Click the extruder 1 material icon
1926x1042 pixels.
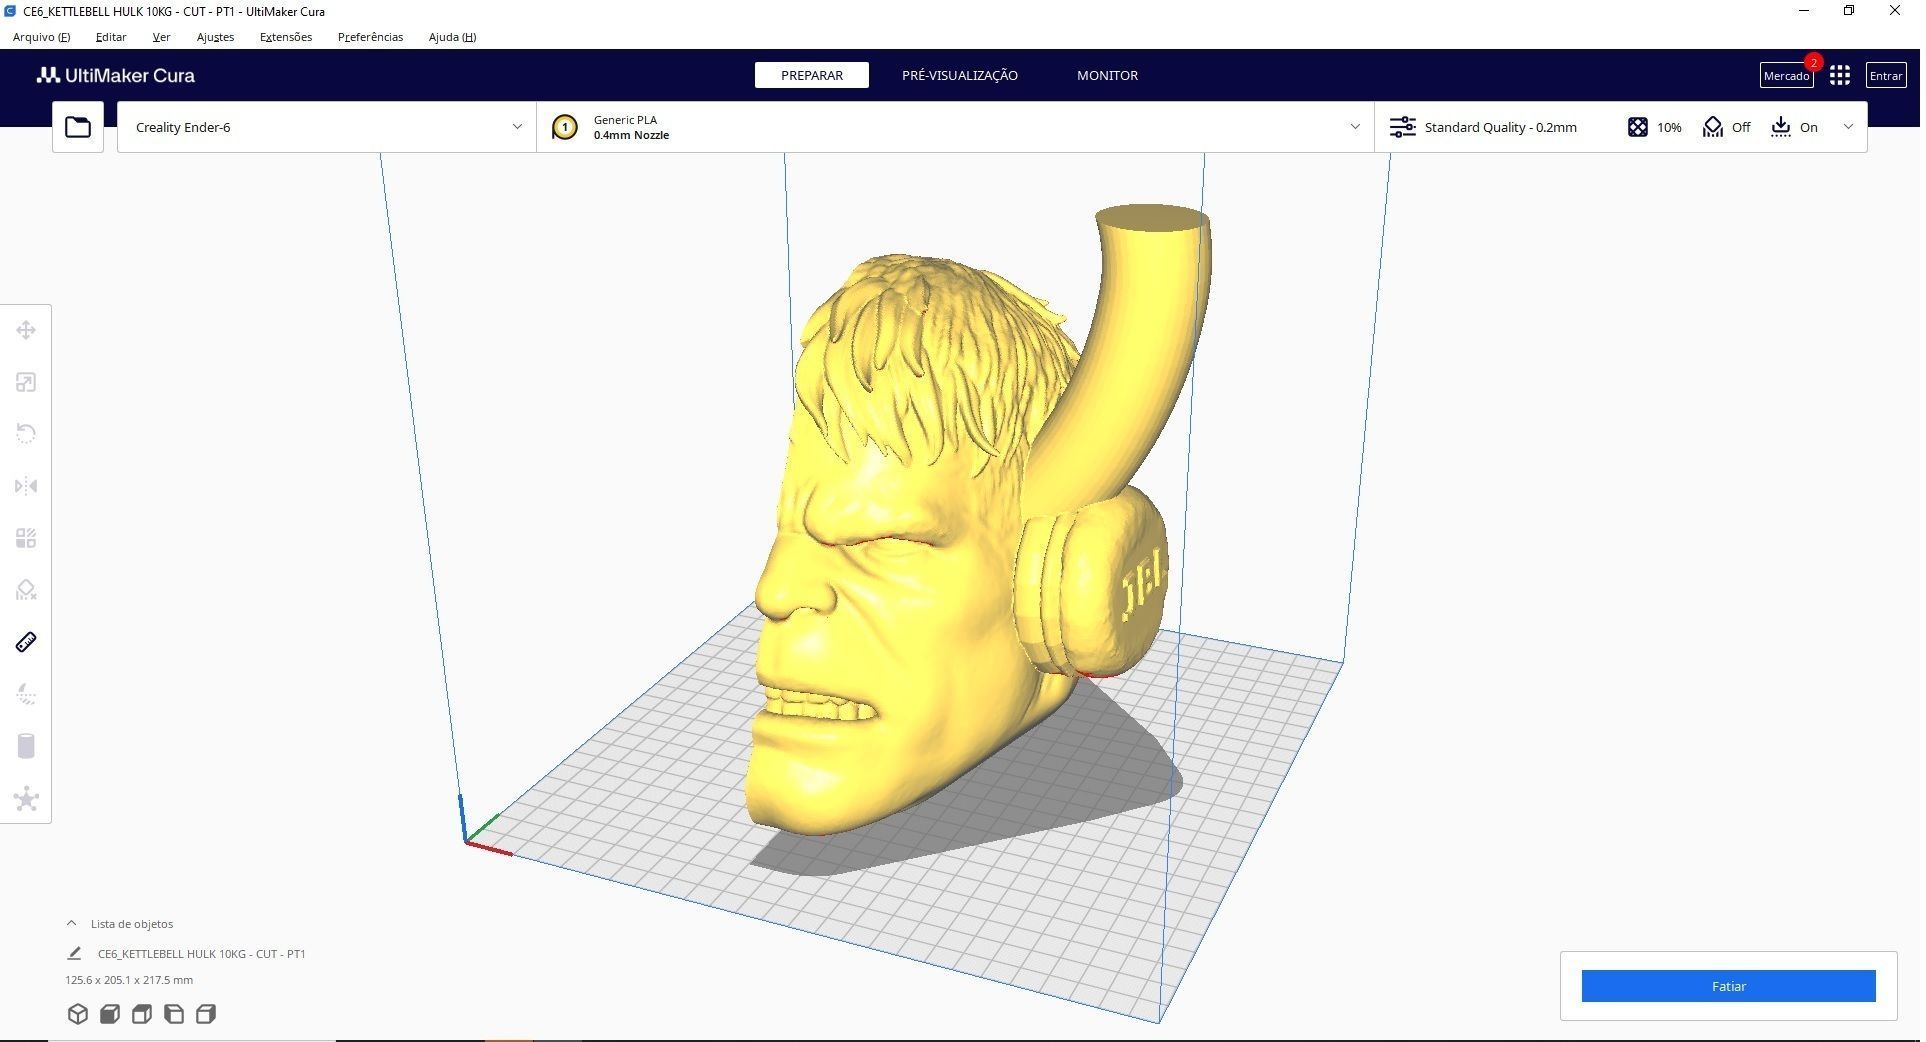click(x=565, y=127)
